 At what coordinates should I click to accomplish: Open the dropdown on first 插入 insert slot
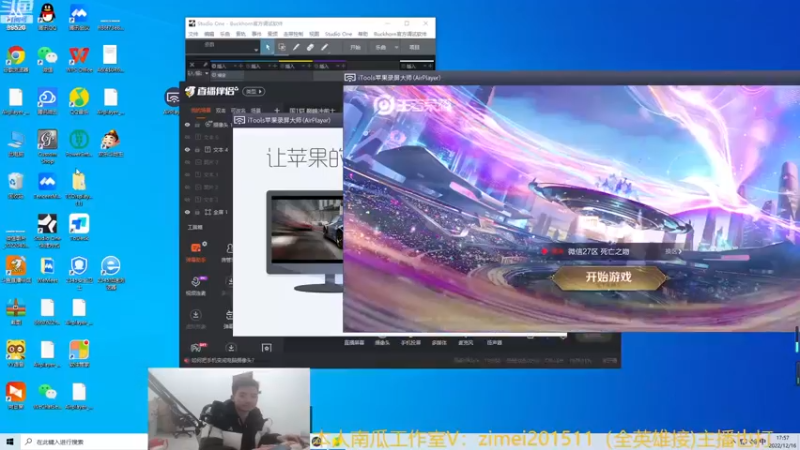pyautogui.click(x=235, y=66)
